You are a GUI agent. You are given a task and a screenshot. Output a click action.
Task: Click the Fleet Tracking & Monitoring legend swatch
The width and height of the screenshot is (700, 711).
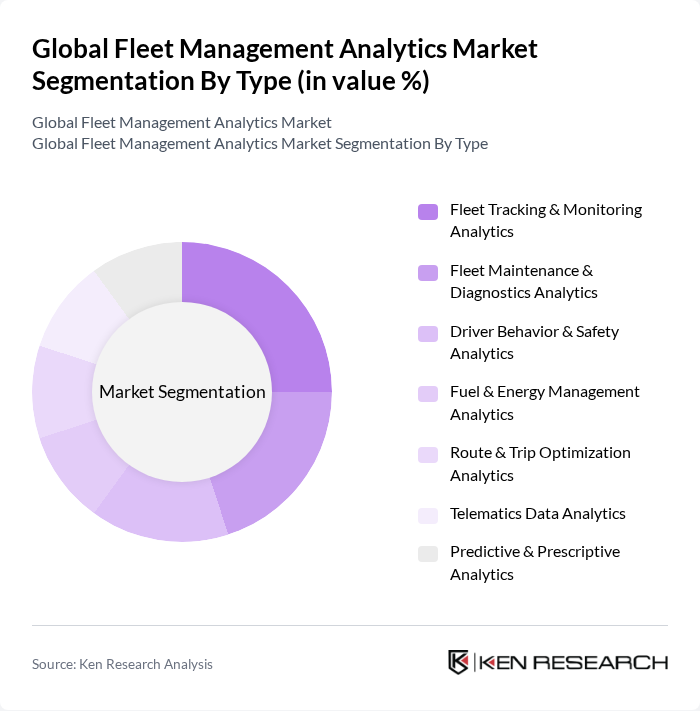point(428,211)
